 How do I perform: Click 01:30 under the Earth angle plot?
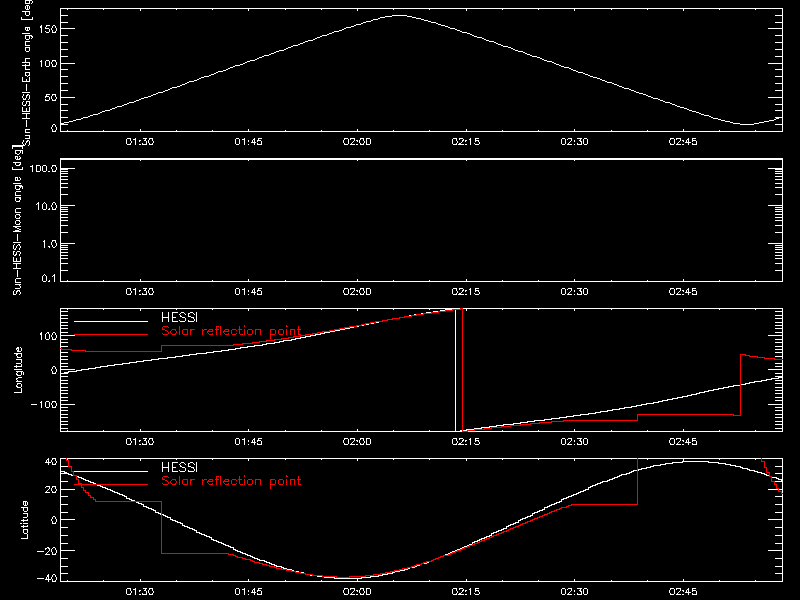[x=140, y=142]
